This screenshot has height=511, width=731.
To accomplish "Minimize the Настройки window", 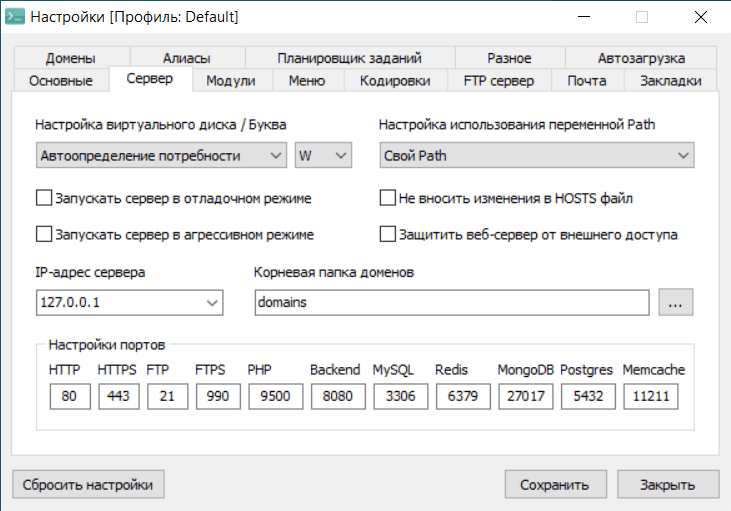I will point(584,17).
